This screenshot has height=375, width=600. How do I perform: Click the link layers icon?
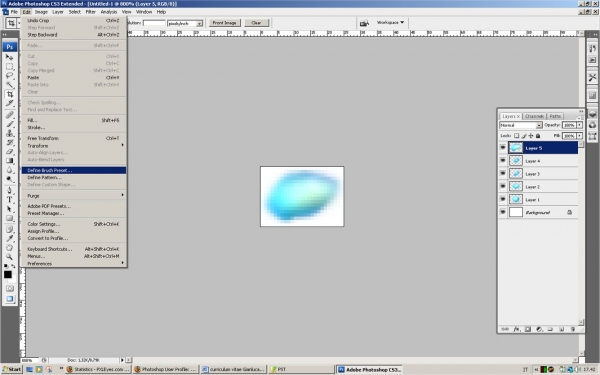tap(505, 329)
